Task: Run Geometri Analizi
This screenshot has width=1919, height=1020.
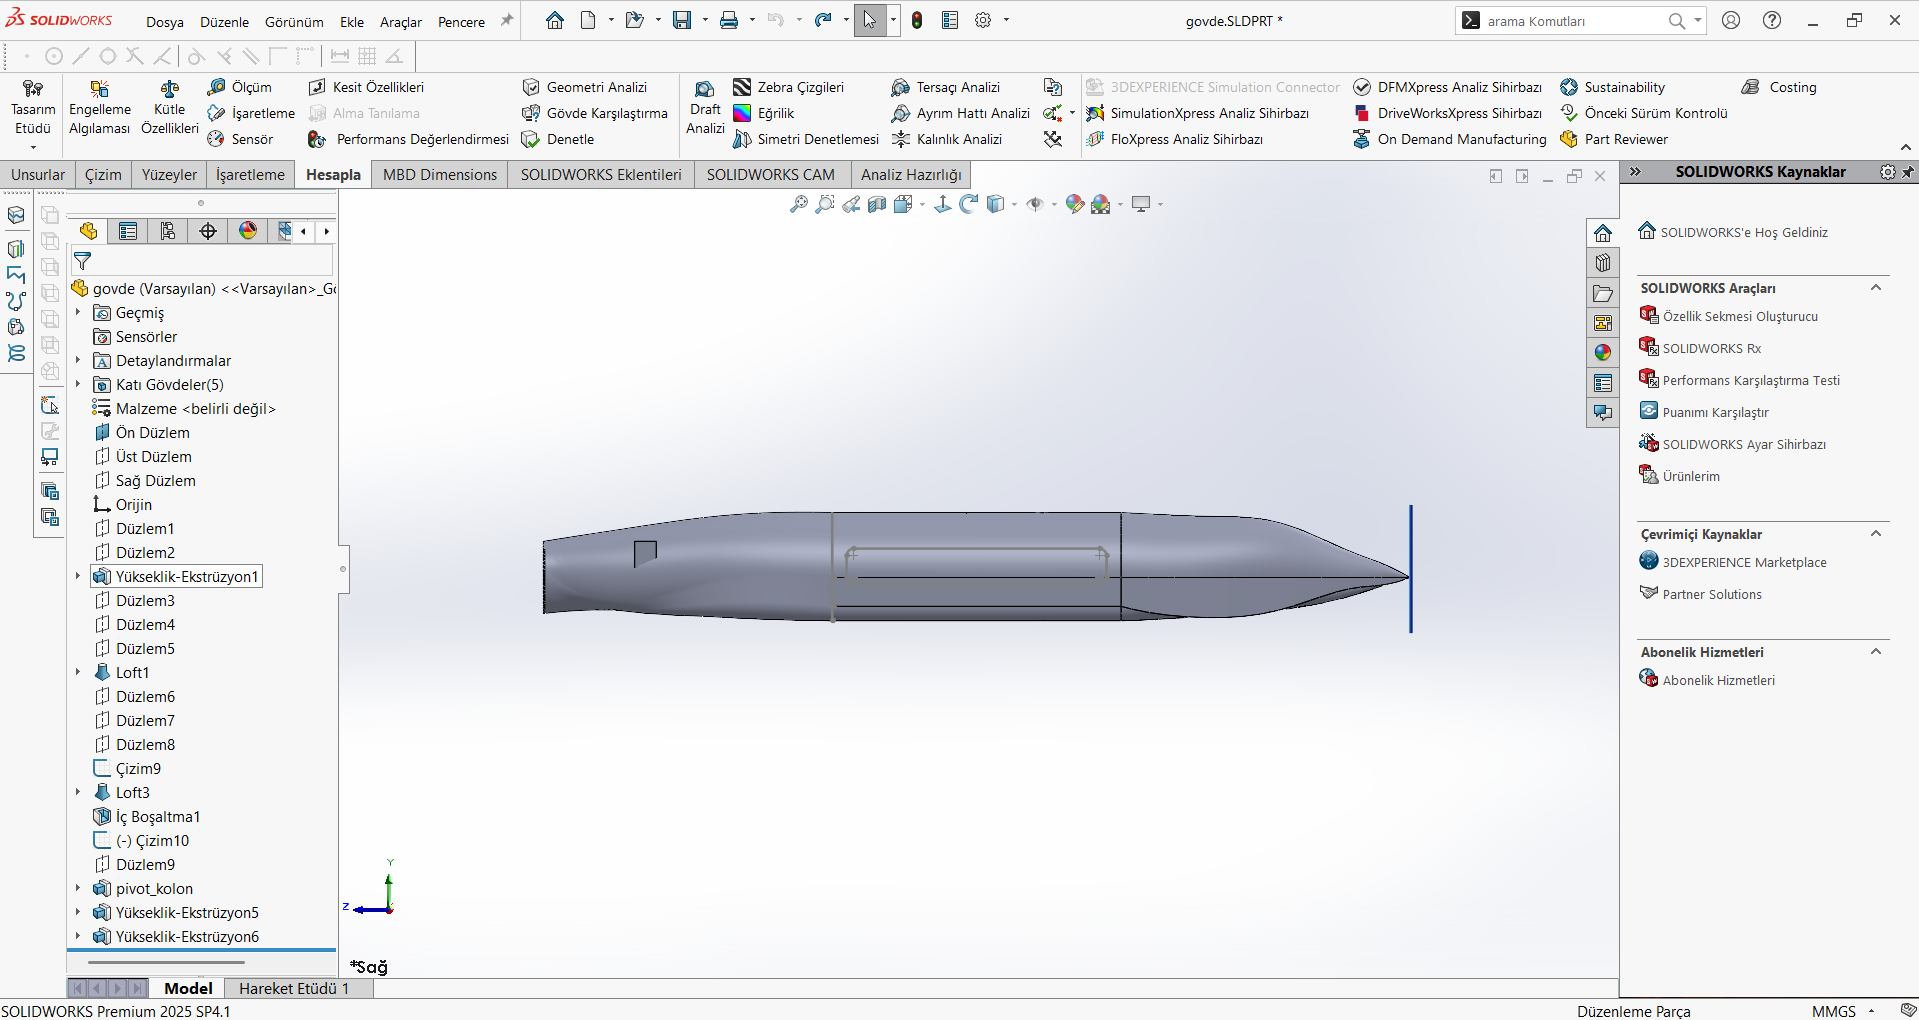Action: coord(585,87)
